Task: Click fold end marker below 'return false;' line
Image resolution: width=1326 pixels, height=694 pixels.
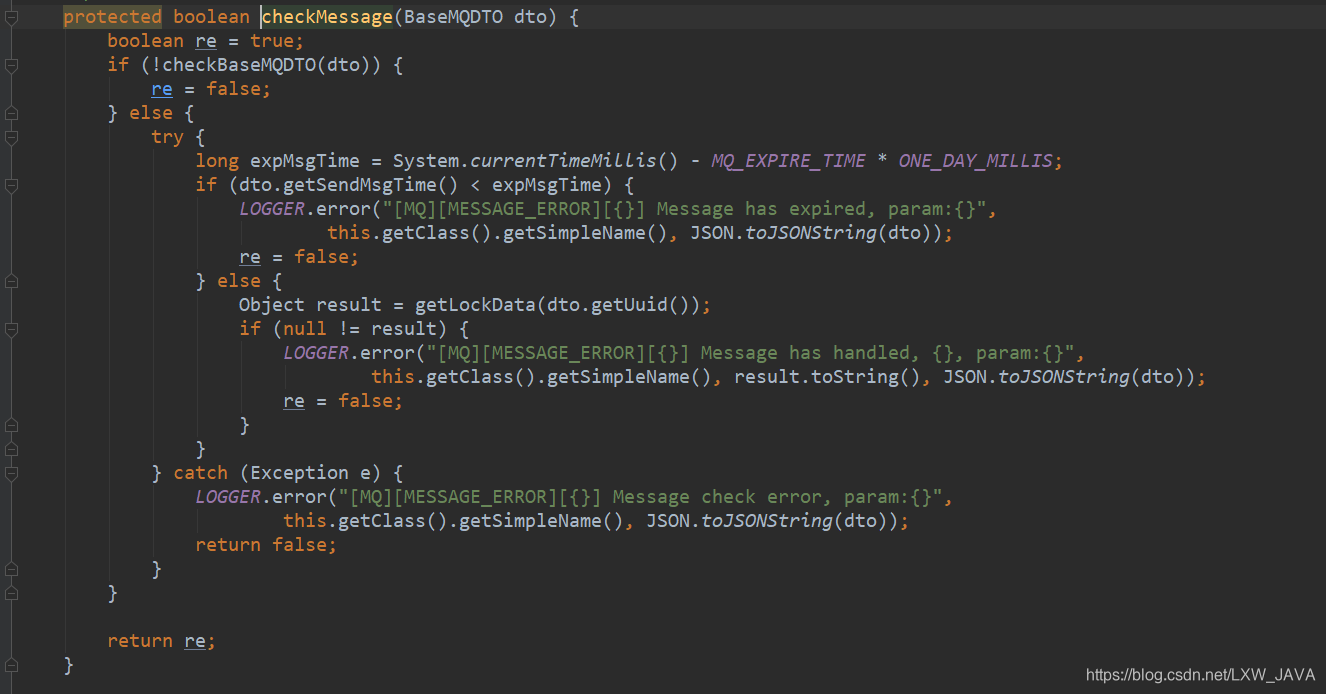Action: (11, 569)
